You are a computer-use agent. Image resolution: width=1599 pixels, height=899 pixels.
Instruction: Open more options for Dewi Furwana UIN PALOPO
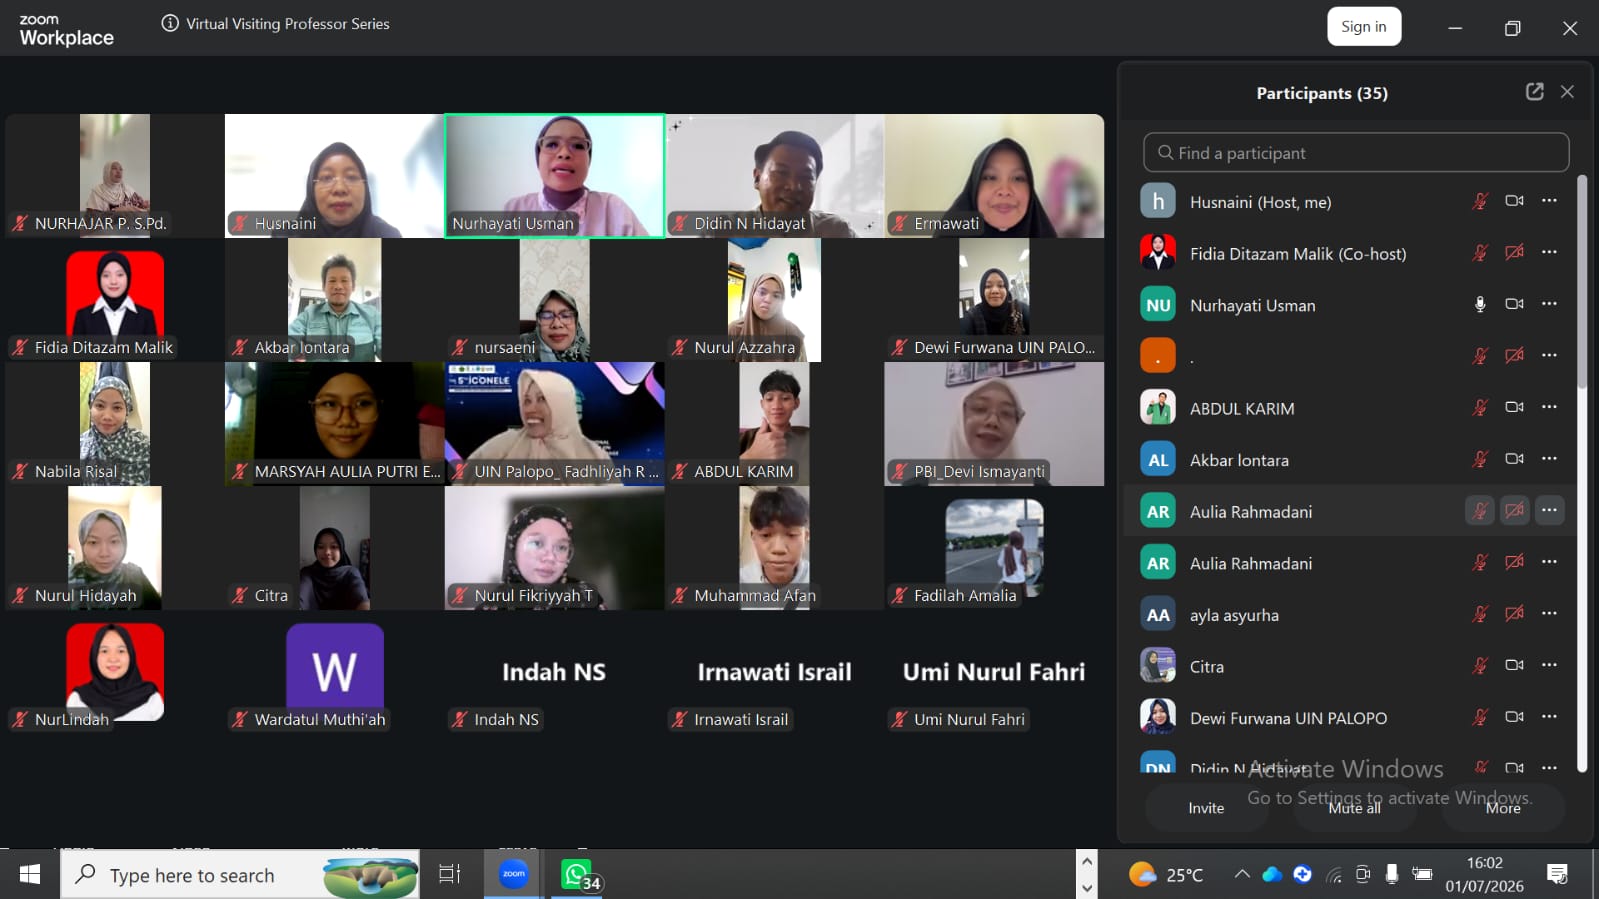1549,717
